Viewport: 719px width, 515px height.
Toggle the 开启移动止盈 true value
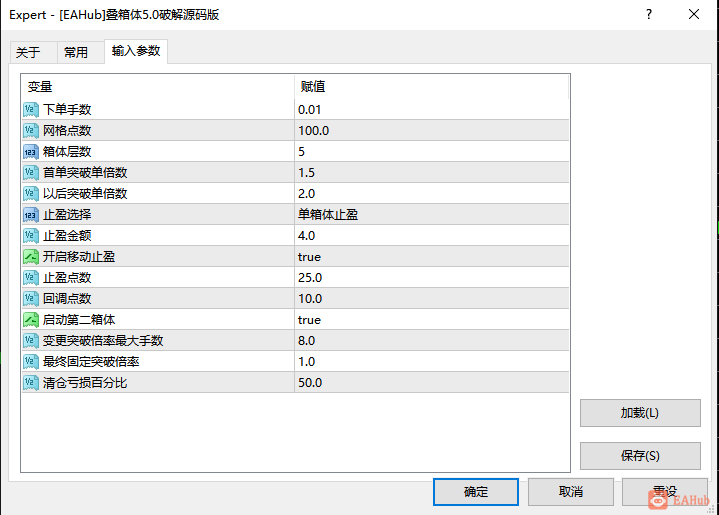(x=431, y=257)
